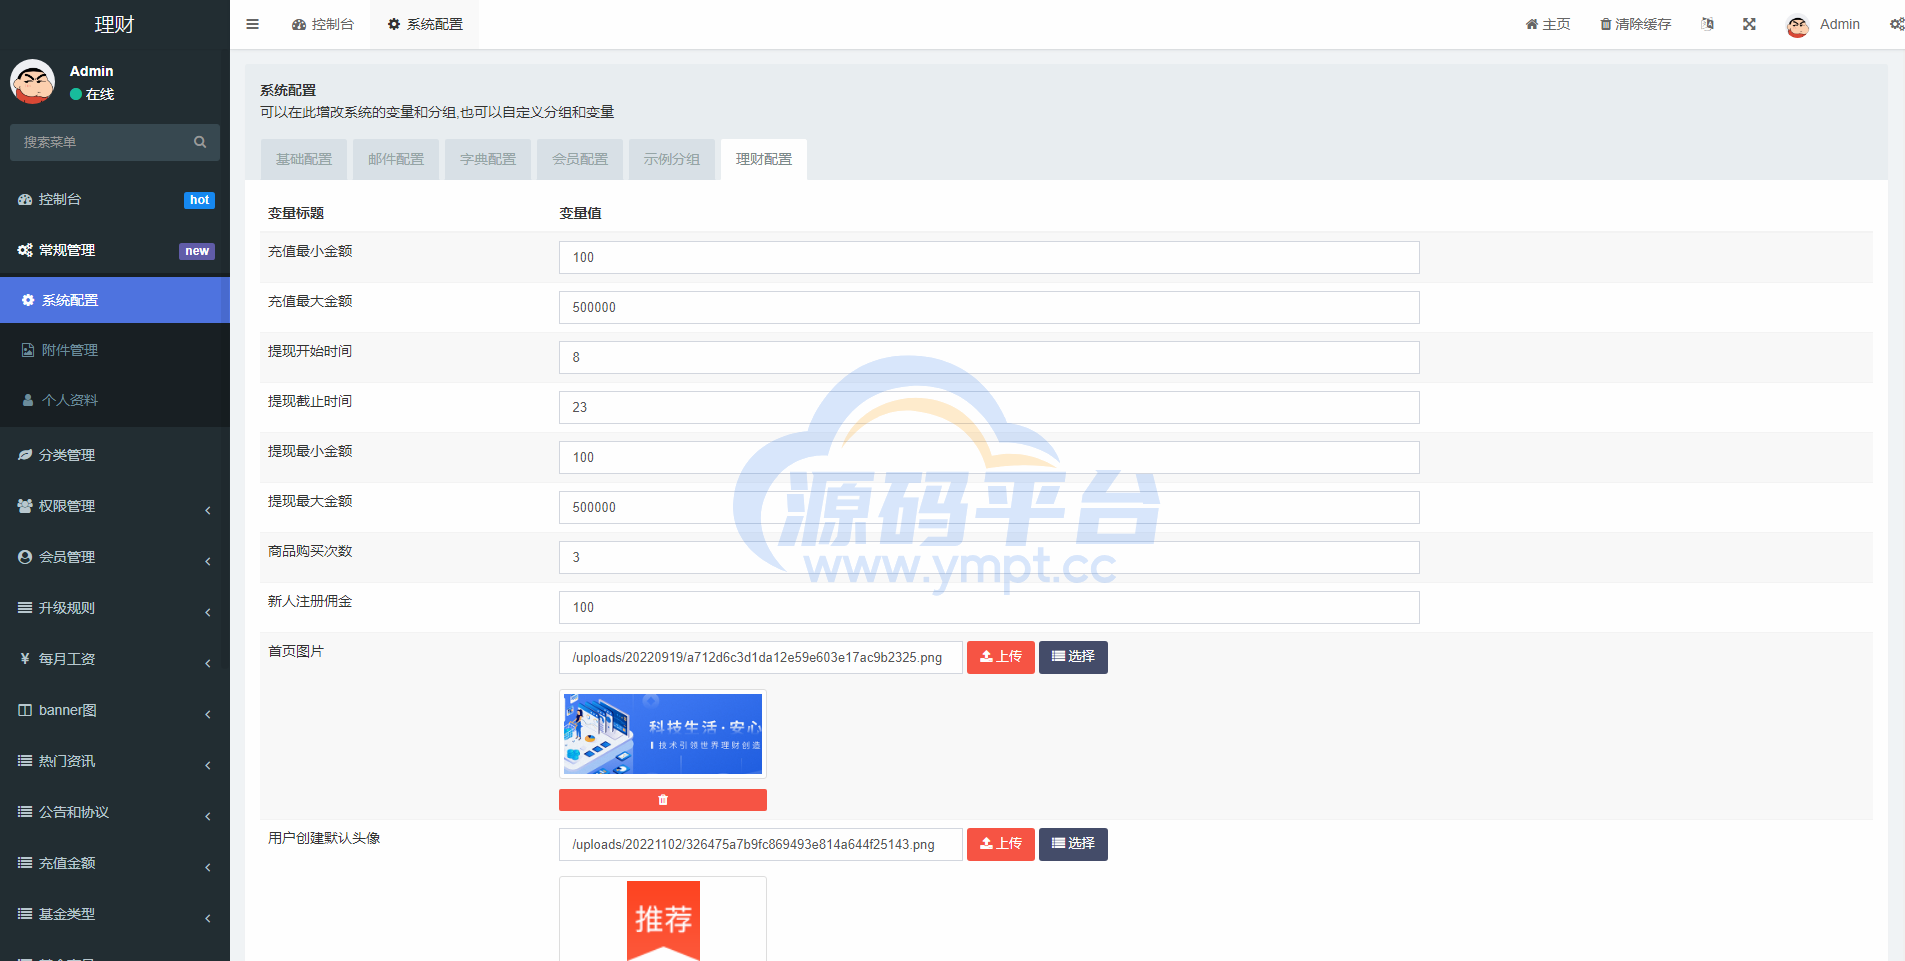Viewport: 1905px width, 961px height.
Task: Open 分类管理 in the sidebar
Action: click(x=115, y=455)
